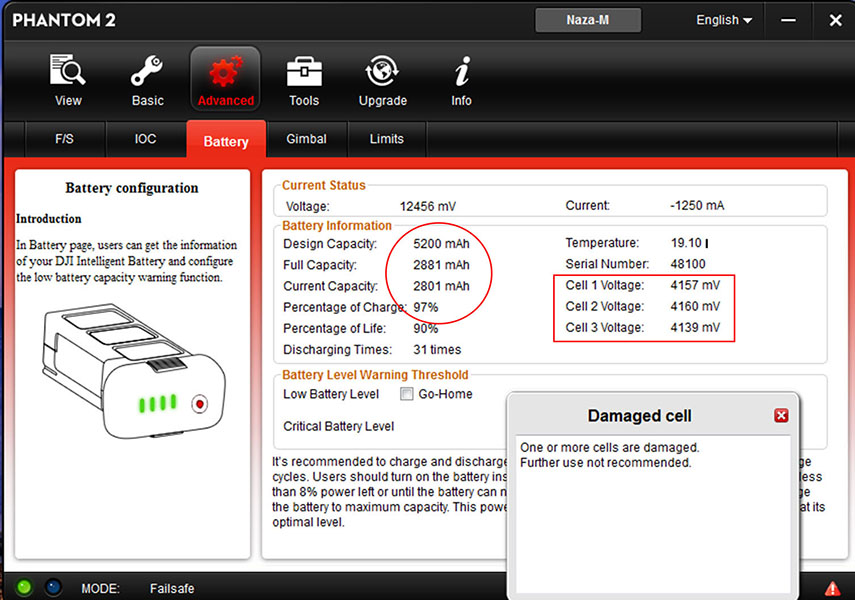The image size is (855, 600).
Task: Click the 'Further use not recommended' message
Action: coord(605,463)
